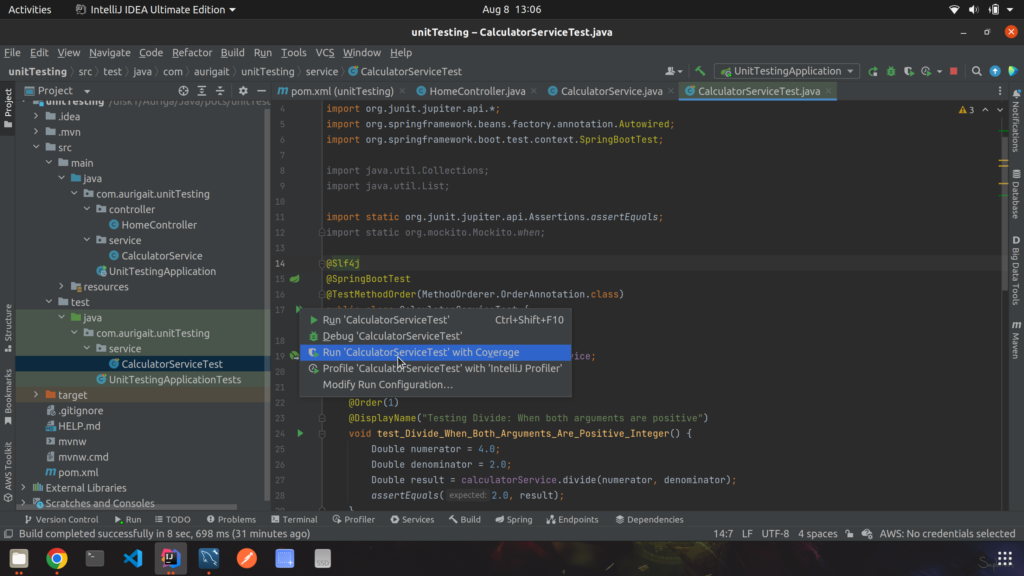Click the 4 spaces indent setting

point(817,534)
